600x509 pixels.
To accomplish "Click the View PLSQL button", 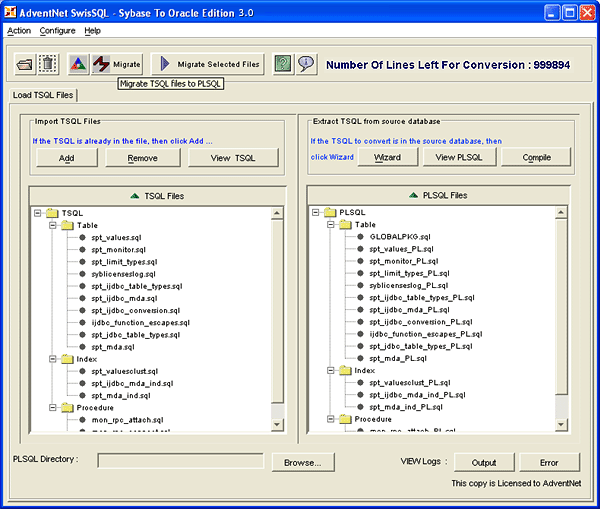I will (459, 157).
